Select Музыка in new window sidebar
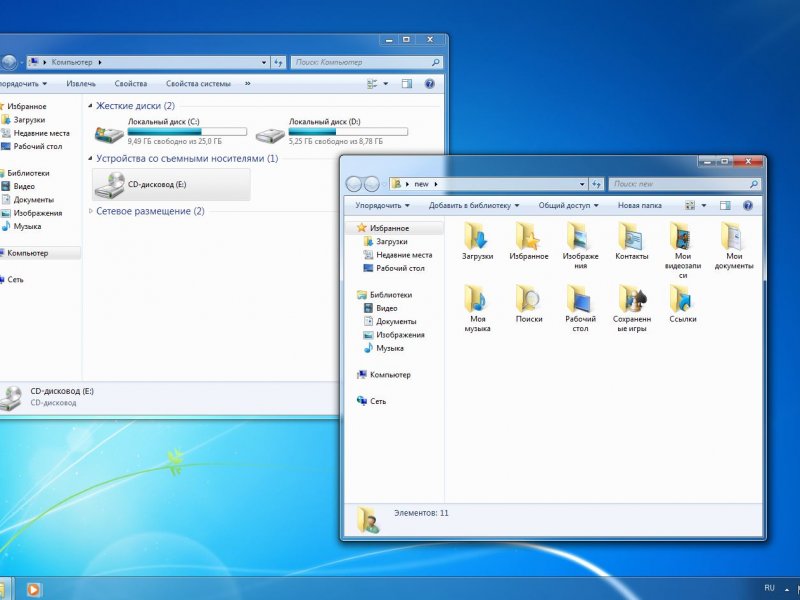This screenshot has height=600, width=800. (x=390, y=348)
